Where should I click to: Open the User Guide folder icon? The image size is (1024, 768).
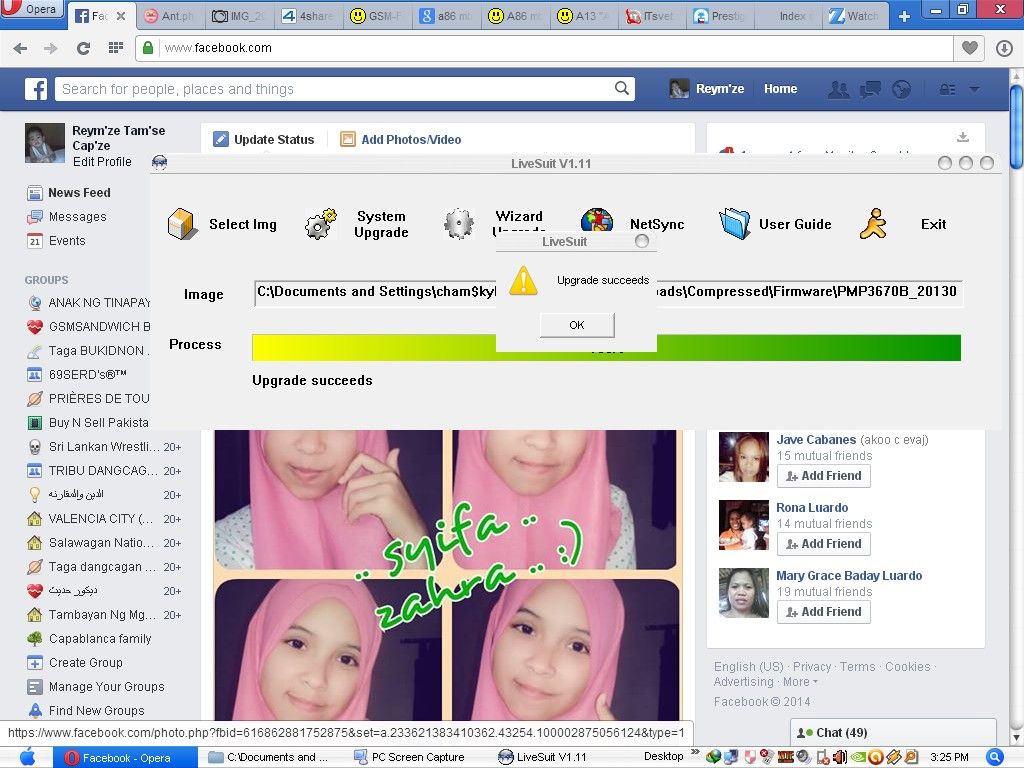(x=735, y=224)
